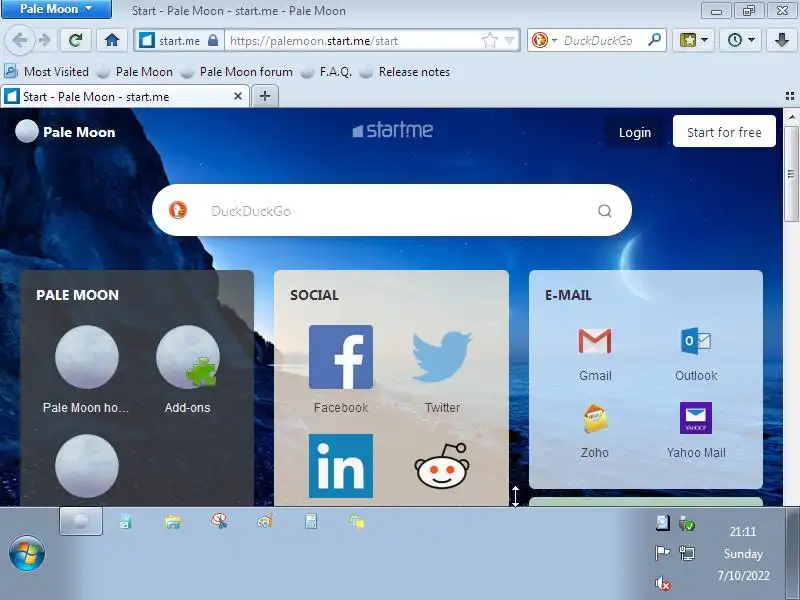Image resolution: width=800 pixels, height=600 pixels.
Task: Open the Add-ons moon puzzle tile
Action: click(x=188, y=357)
